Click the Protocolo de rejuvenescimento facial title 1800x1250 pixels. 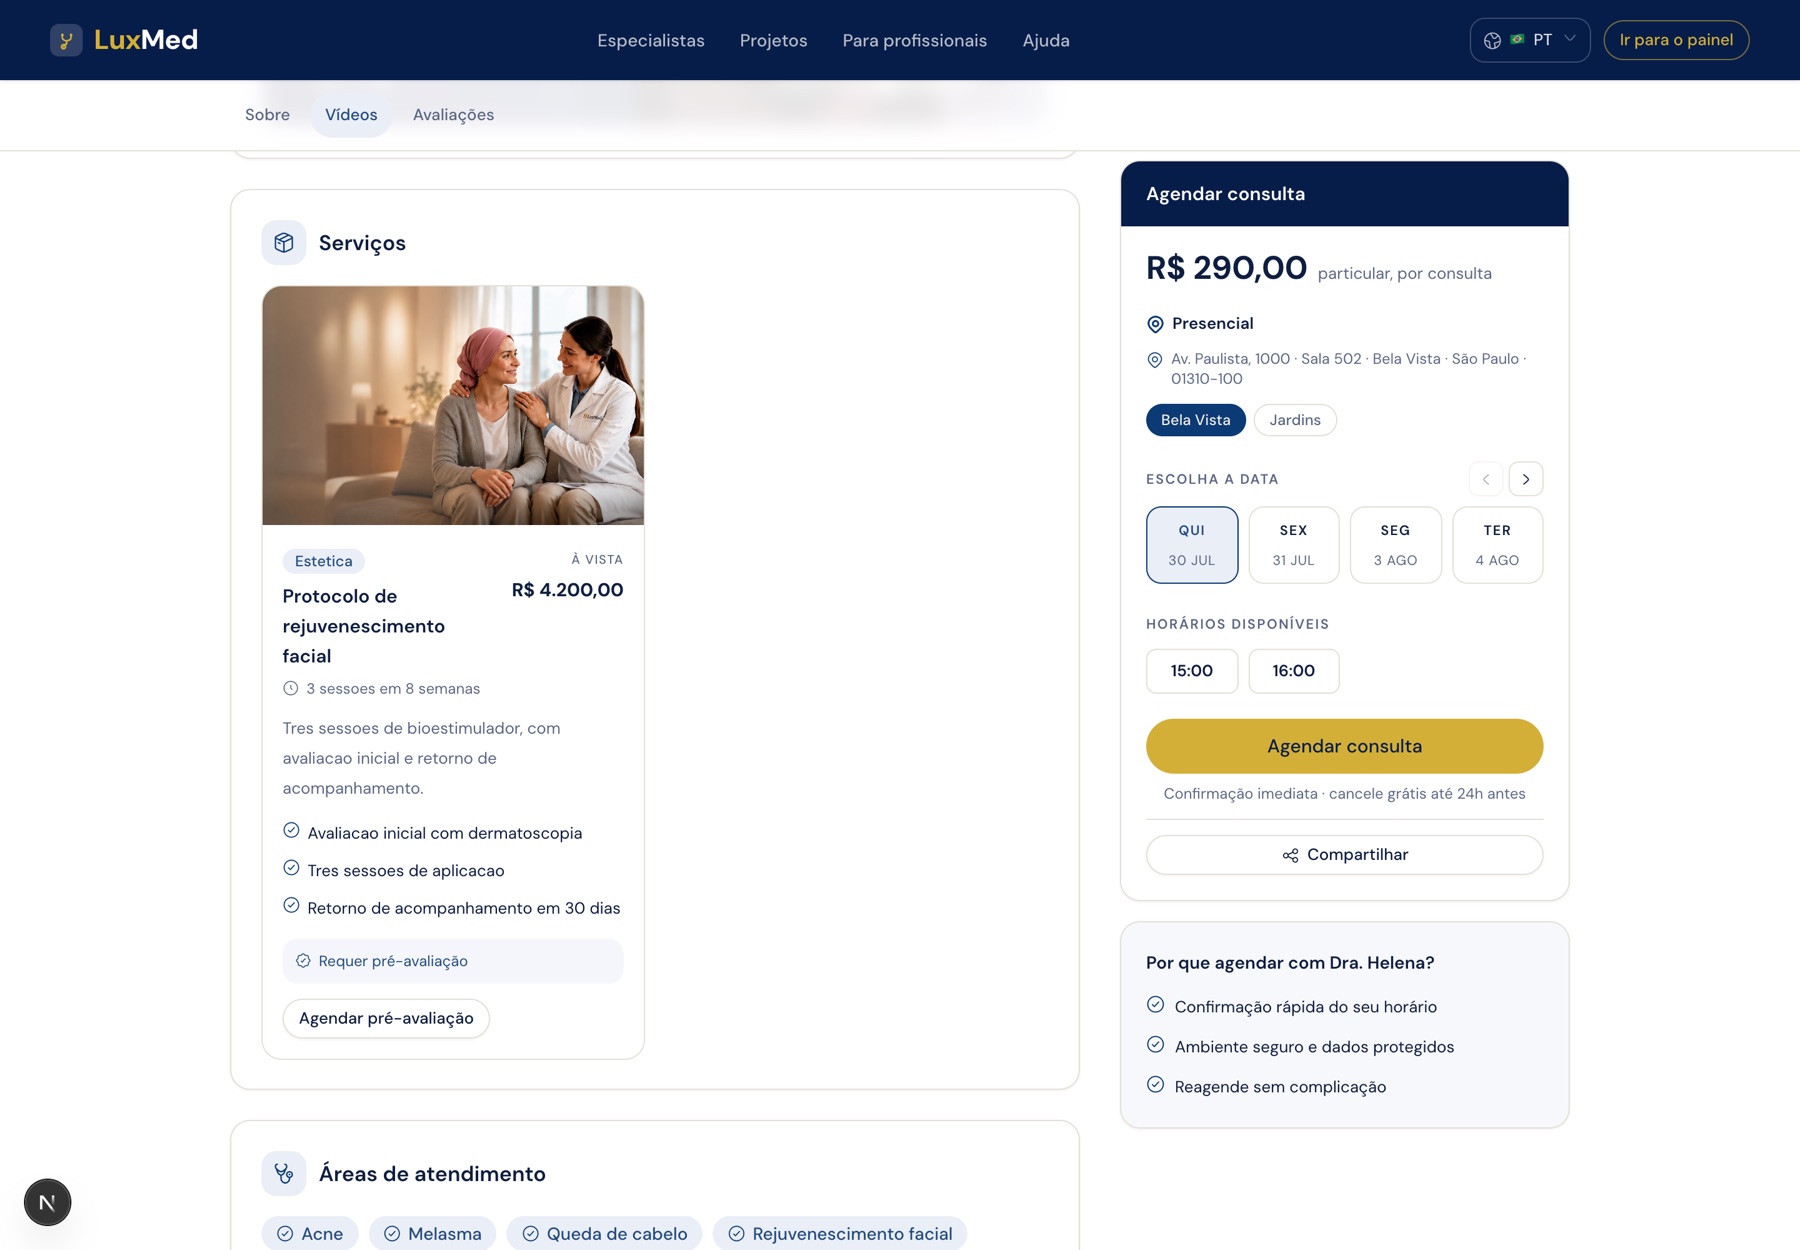pos(364,626)
